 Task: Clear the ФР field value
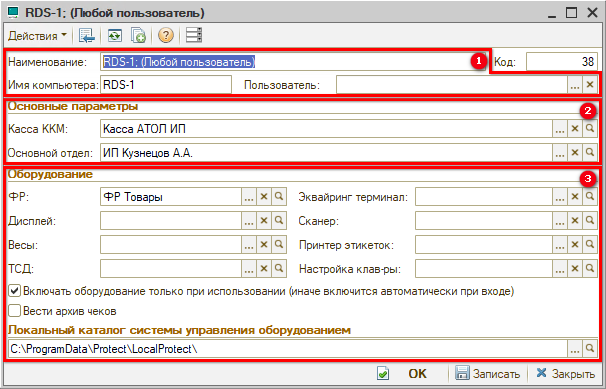(264, 197)
